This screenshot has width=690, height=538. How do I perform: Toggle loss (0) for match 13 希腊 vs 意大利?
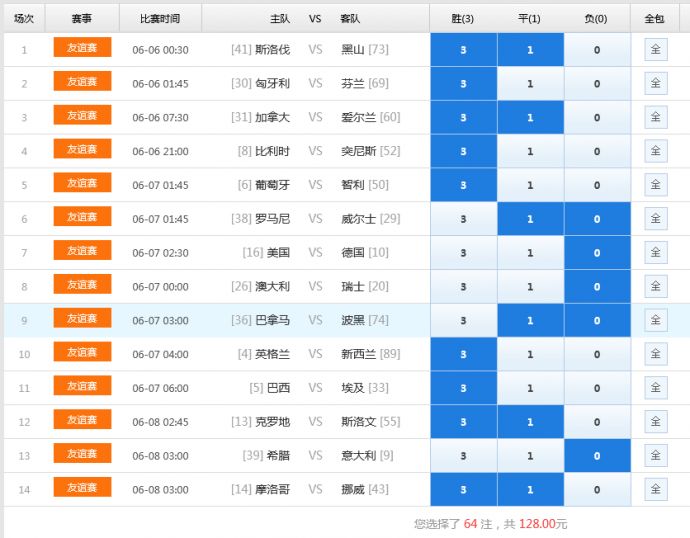tap(597, 456)
